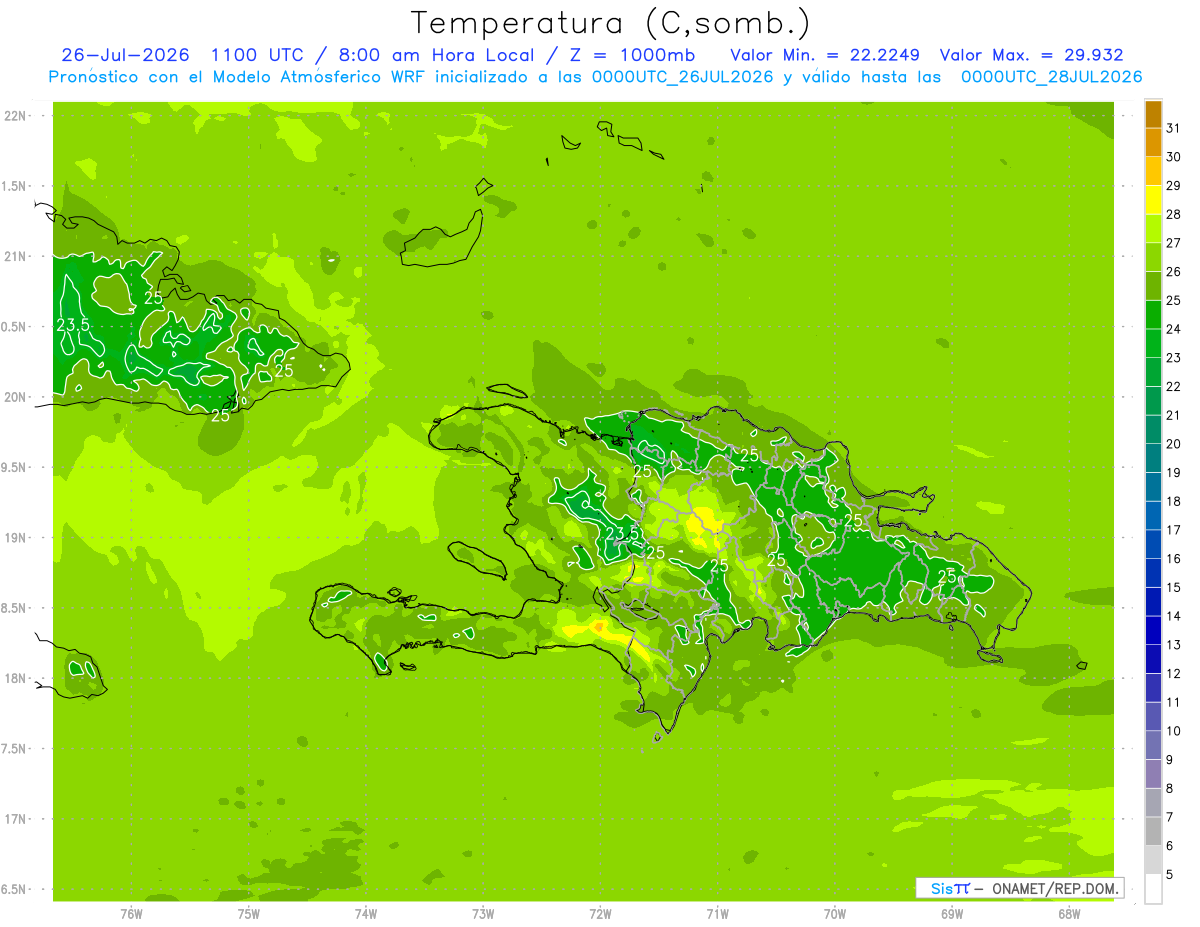Click the colorbar value label "18"
This screenshot has height=927, width=1200.
(1173, 501)
